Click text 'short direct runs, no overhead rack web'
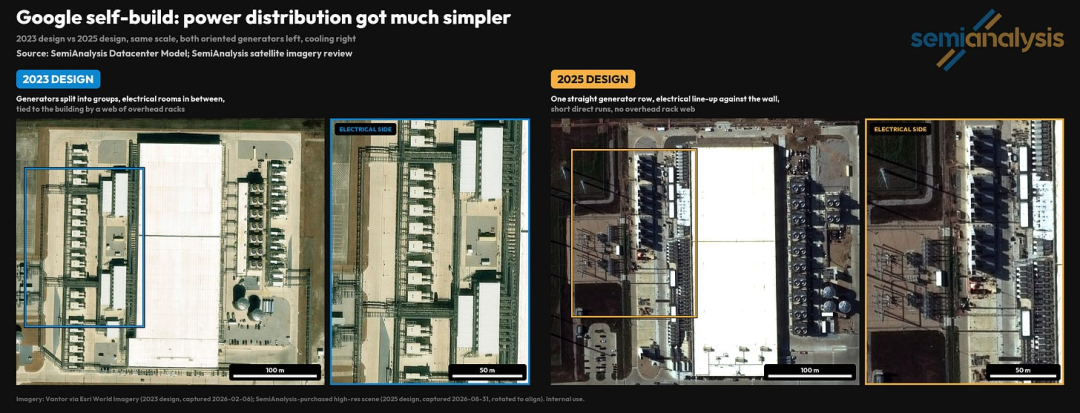The image size is (1080, 413). 624,109
